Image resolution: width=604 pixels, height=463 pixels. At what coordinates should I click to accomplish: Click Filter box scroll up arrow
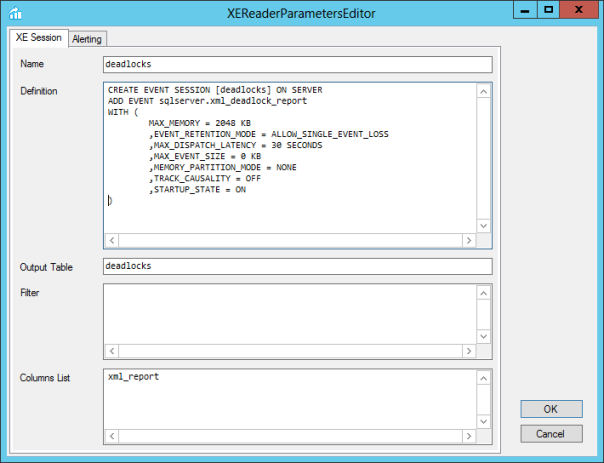click(484, 293)
